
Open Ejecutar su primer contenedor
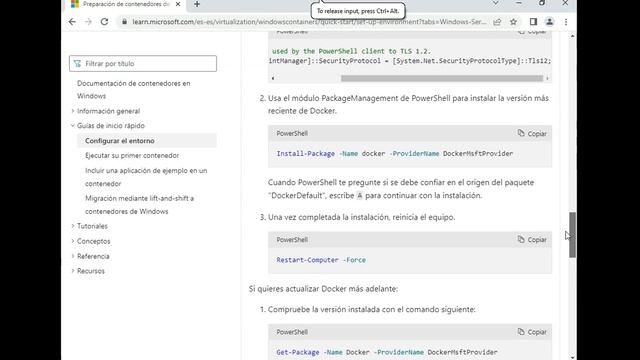(132, 156)
